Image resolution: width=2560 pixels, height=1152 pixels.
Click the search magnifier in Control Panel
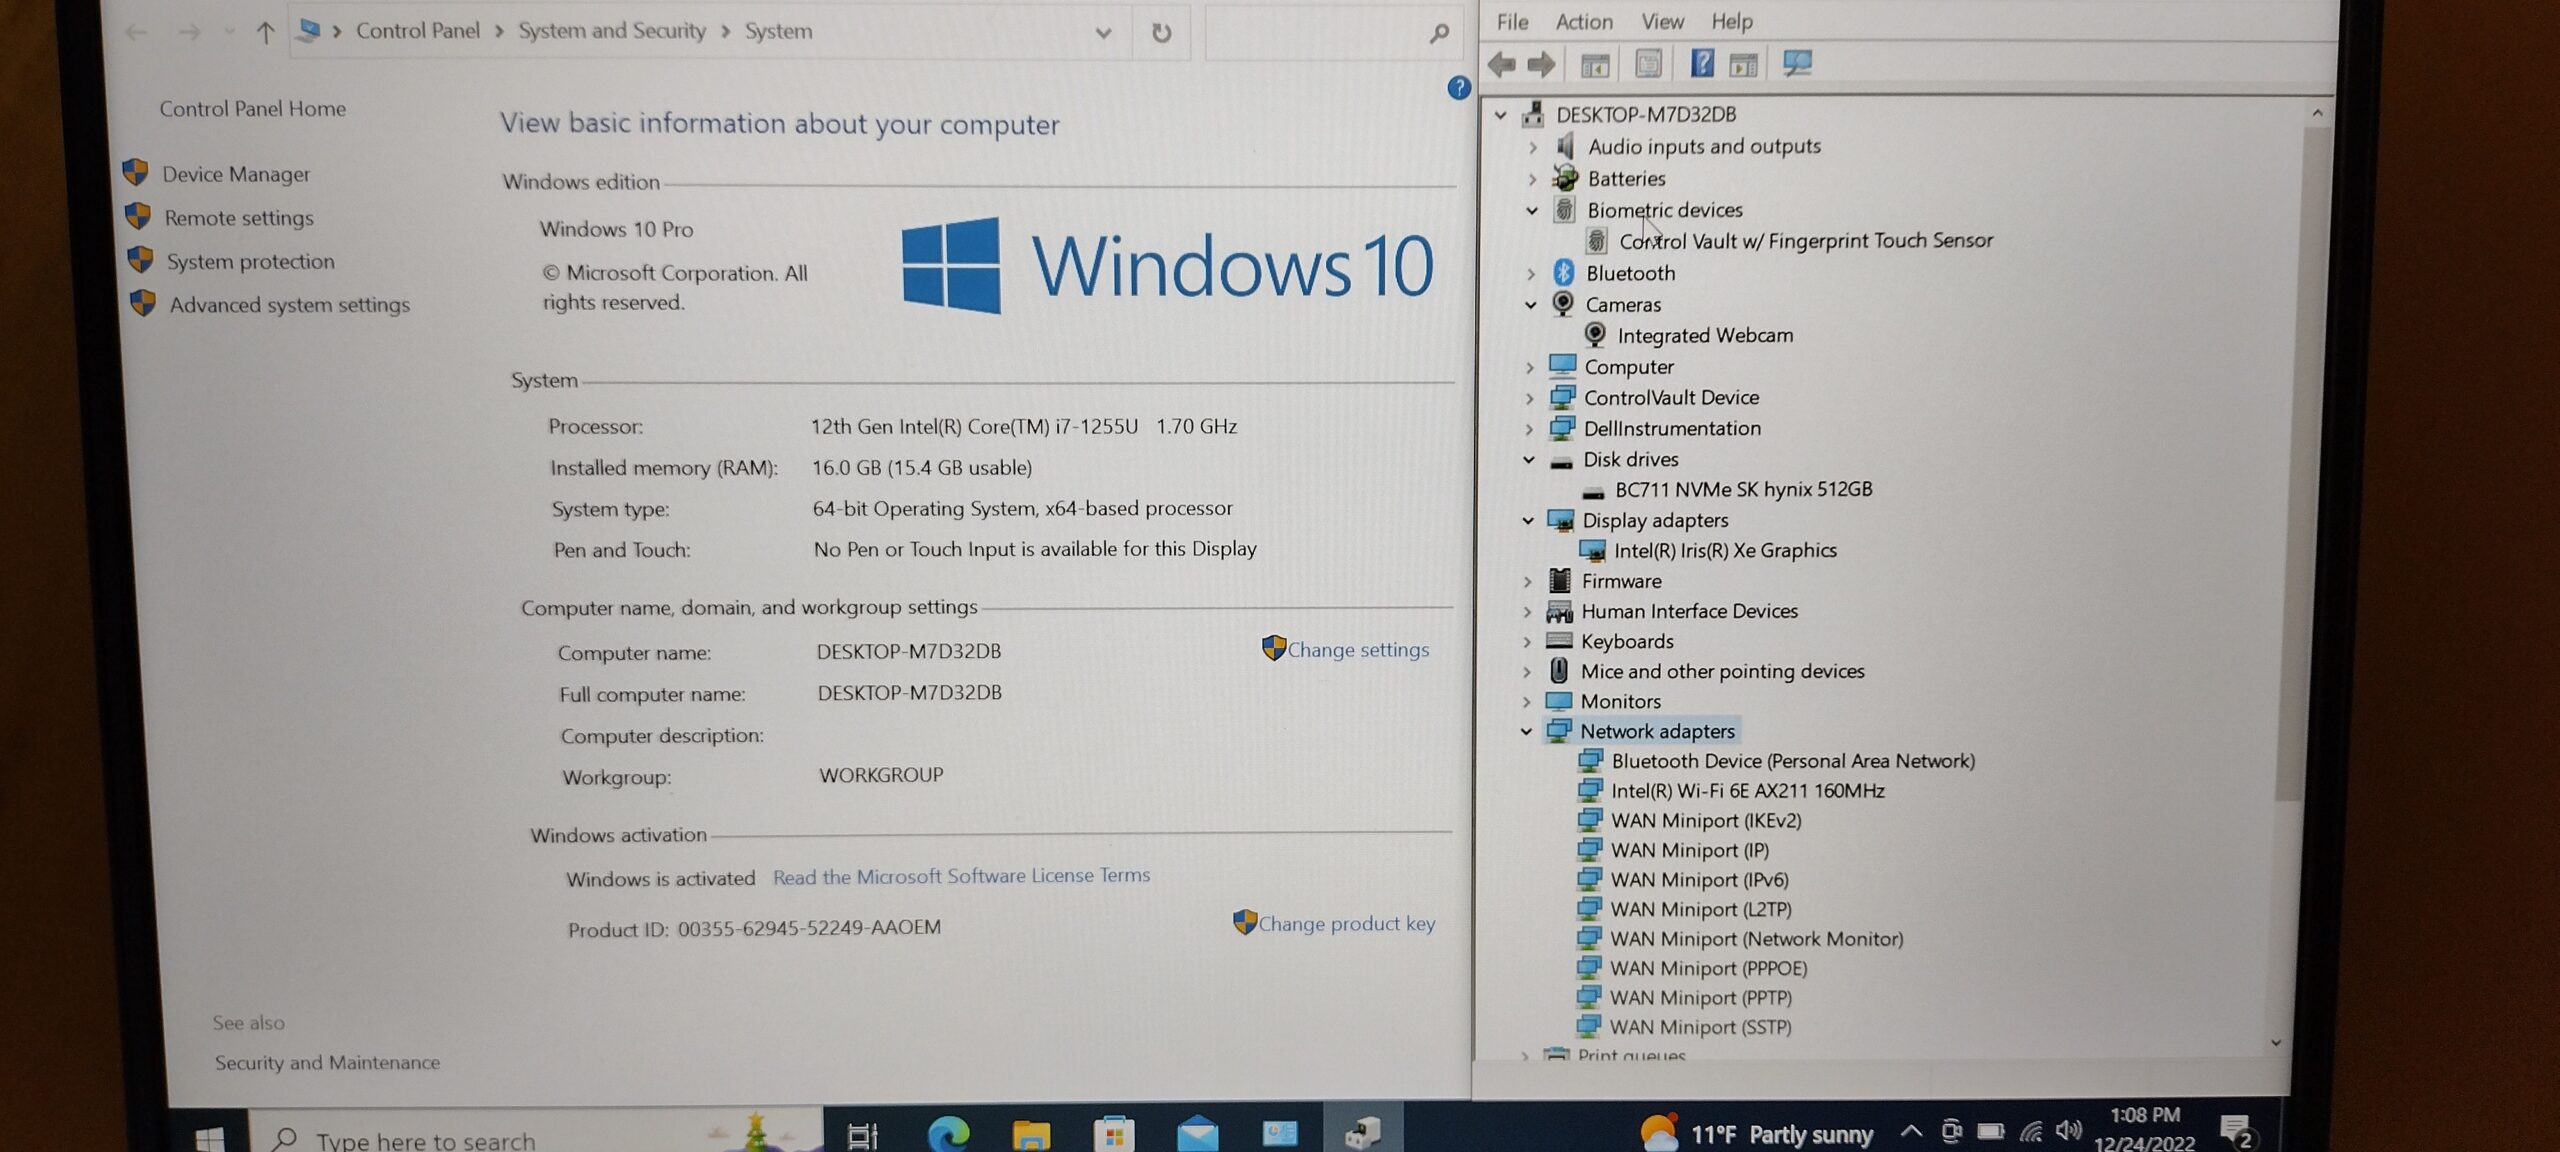click(x=1439, y=34)
